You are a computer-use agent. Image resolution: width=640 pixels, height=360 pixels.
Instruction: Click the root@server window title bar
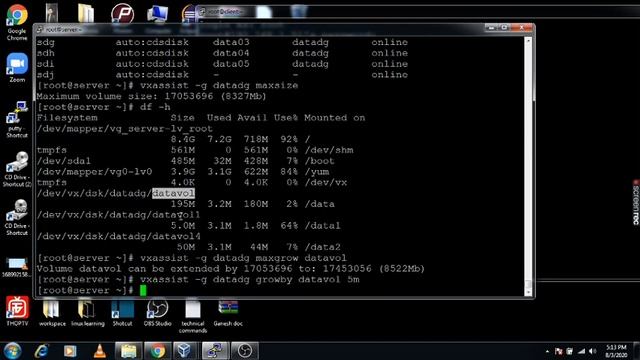point(261,29)
